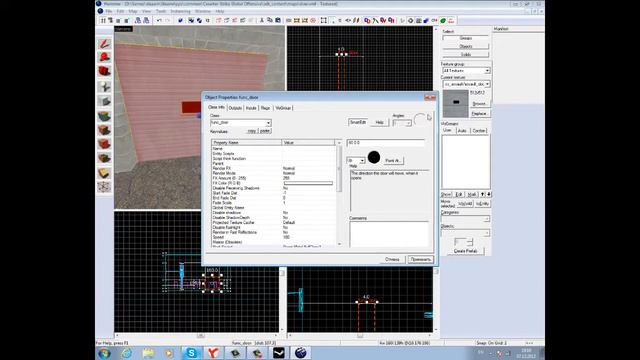Set selection mode to Groups
This screenshot has width=640, height=360.
click(466, 38)
